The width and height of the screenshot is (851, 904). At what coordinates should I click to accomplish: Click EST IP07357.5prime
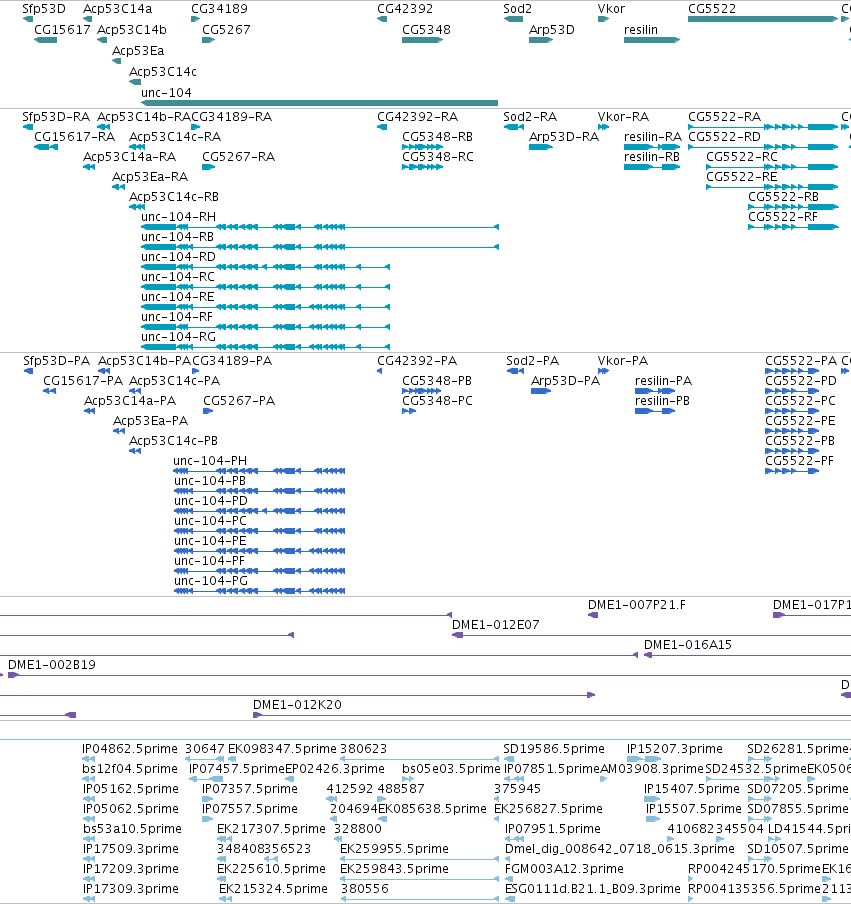(x=250, y=789)
